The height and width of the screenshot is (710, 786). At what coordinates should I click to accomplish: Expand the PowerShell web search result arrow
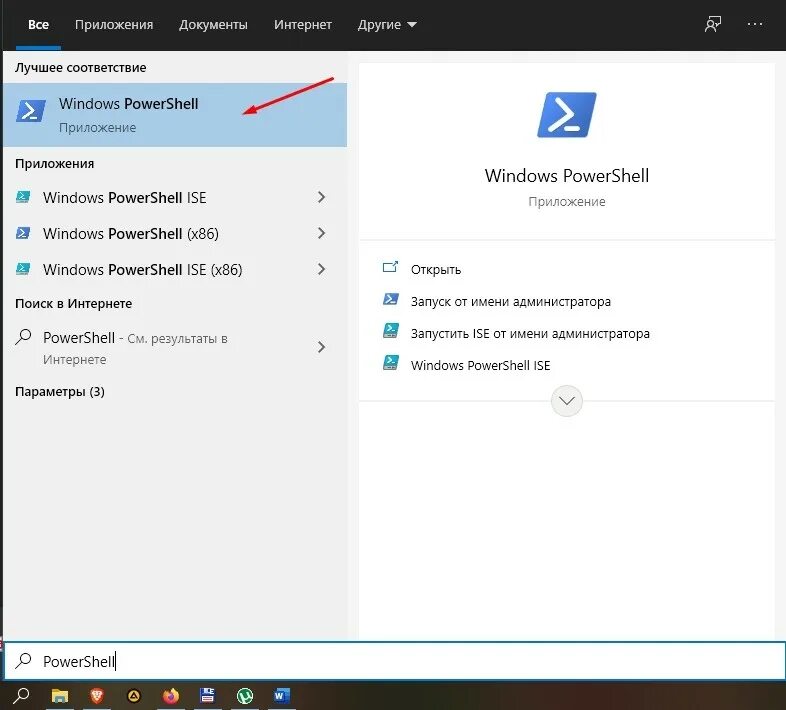coord(321,347)
